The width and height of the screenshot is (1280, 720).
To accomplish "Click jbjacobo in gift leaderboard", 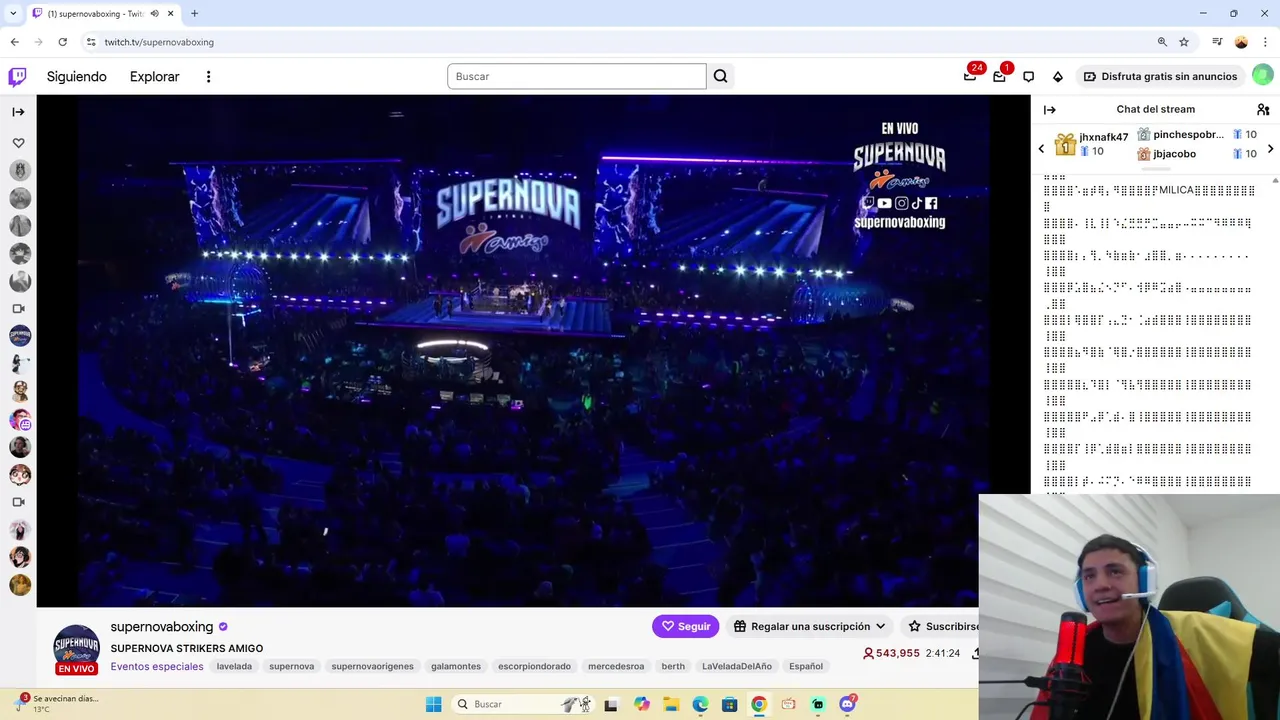I will tap(1174, 154).
